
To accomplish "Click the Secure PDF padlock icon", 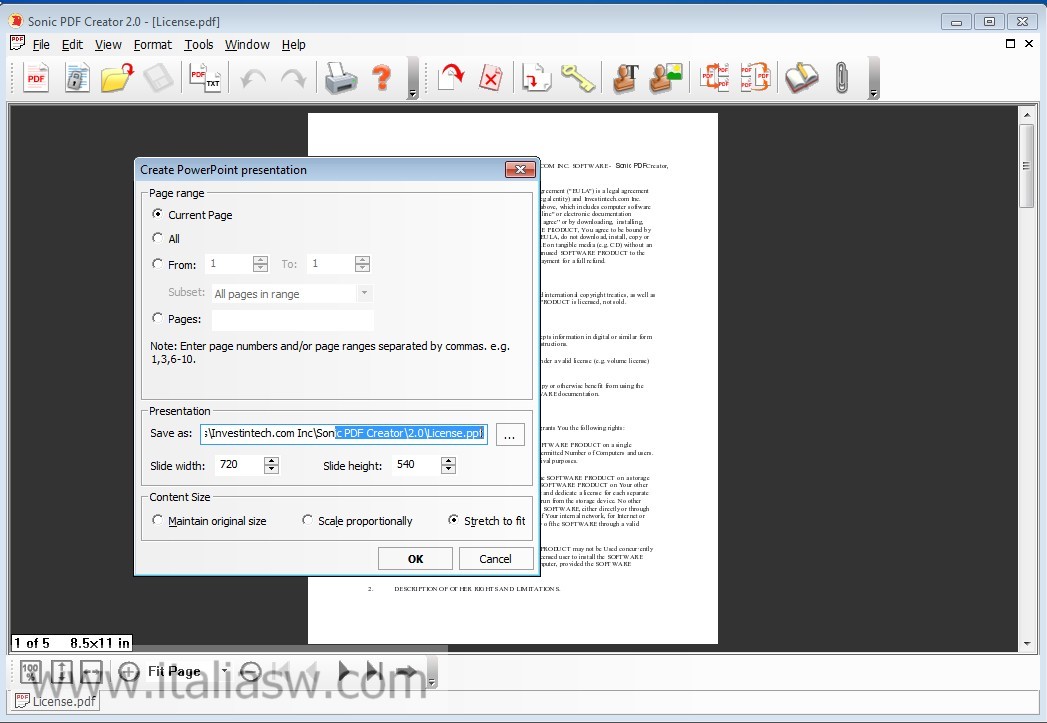I will tap(77, 78).
